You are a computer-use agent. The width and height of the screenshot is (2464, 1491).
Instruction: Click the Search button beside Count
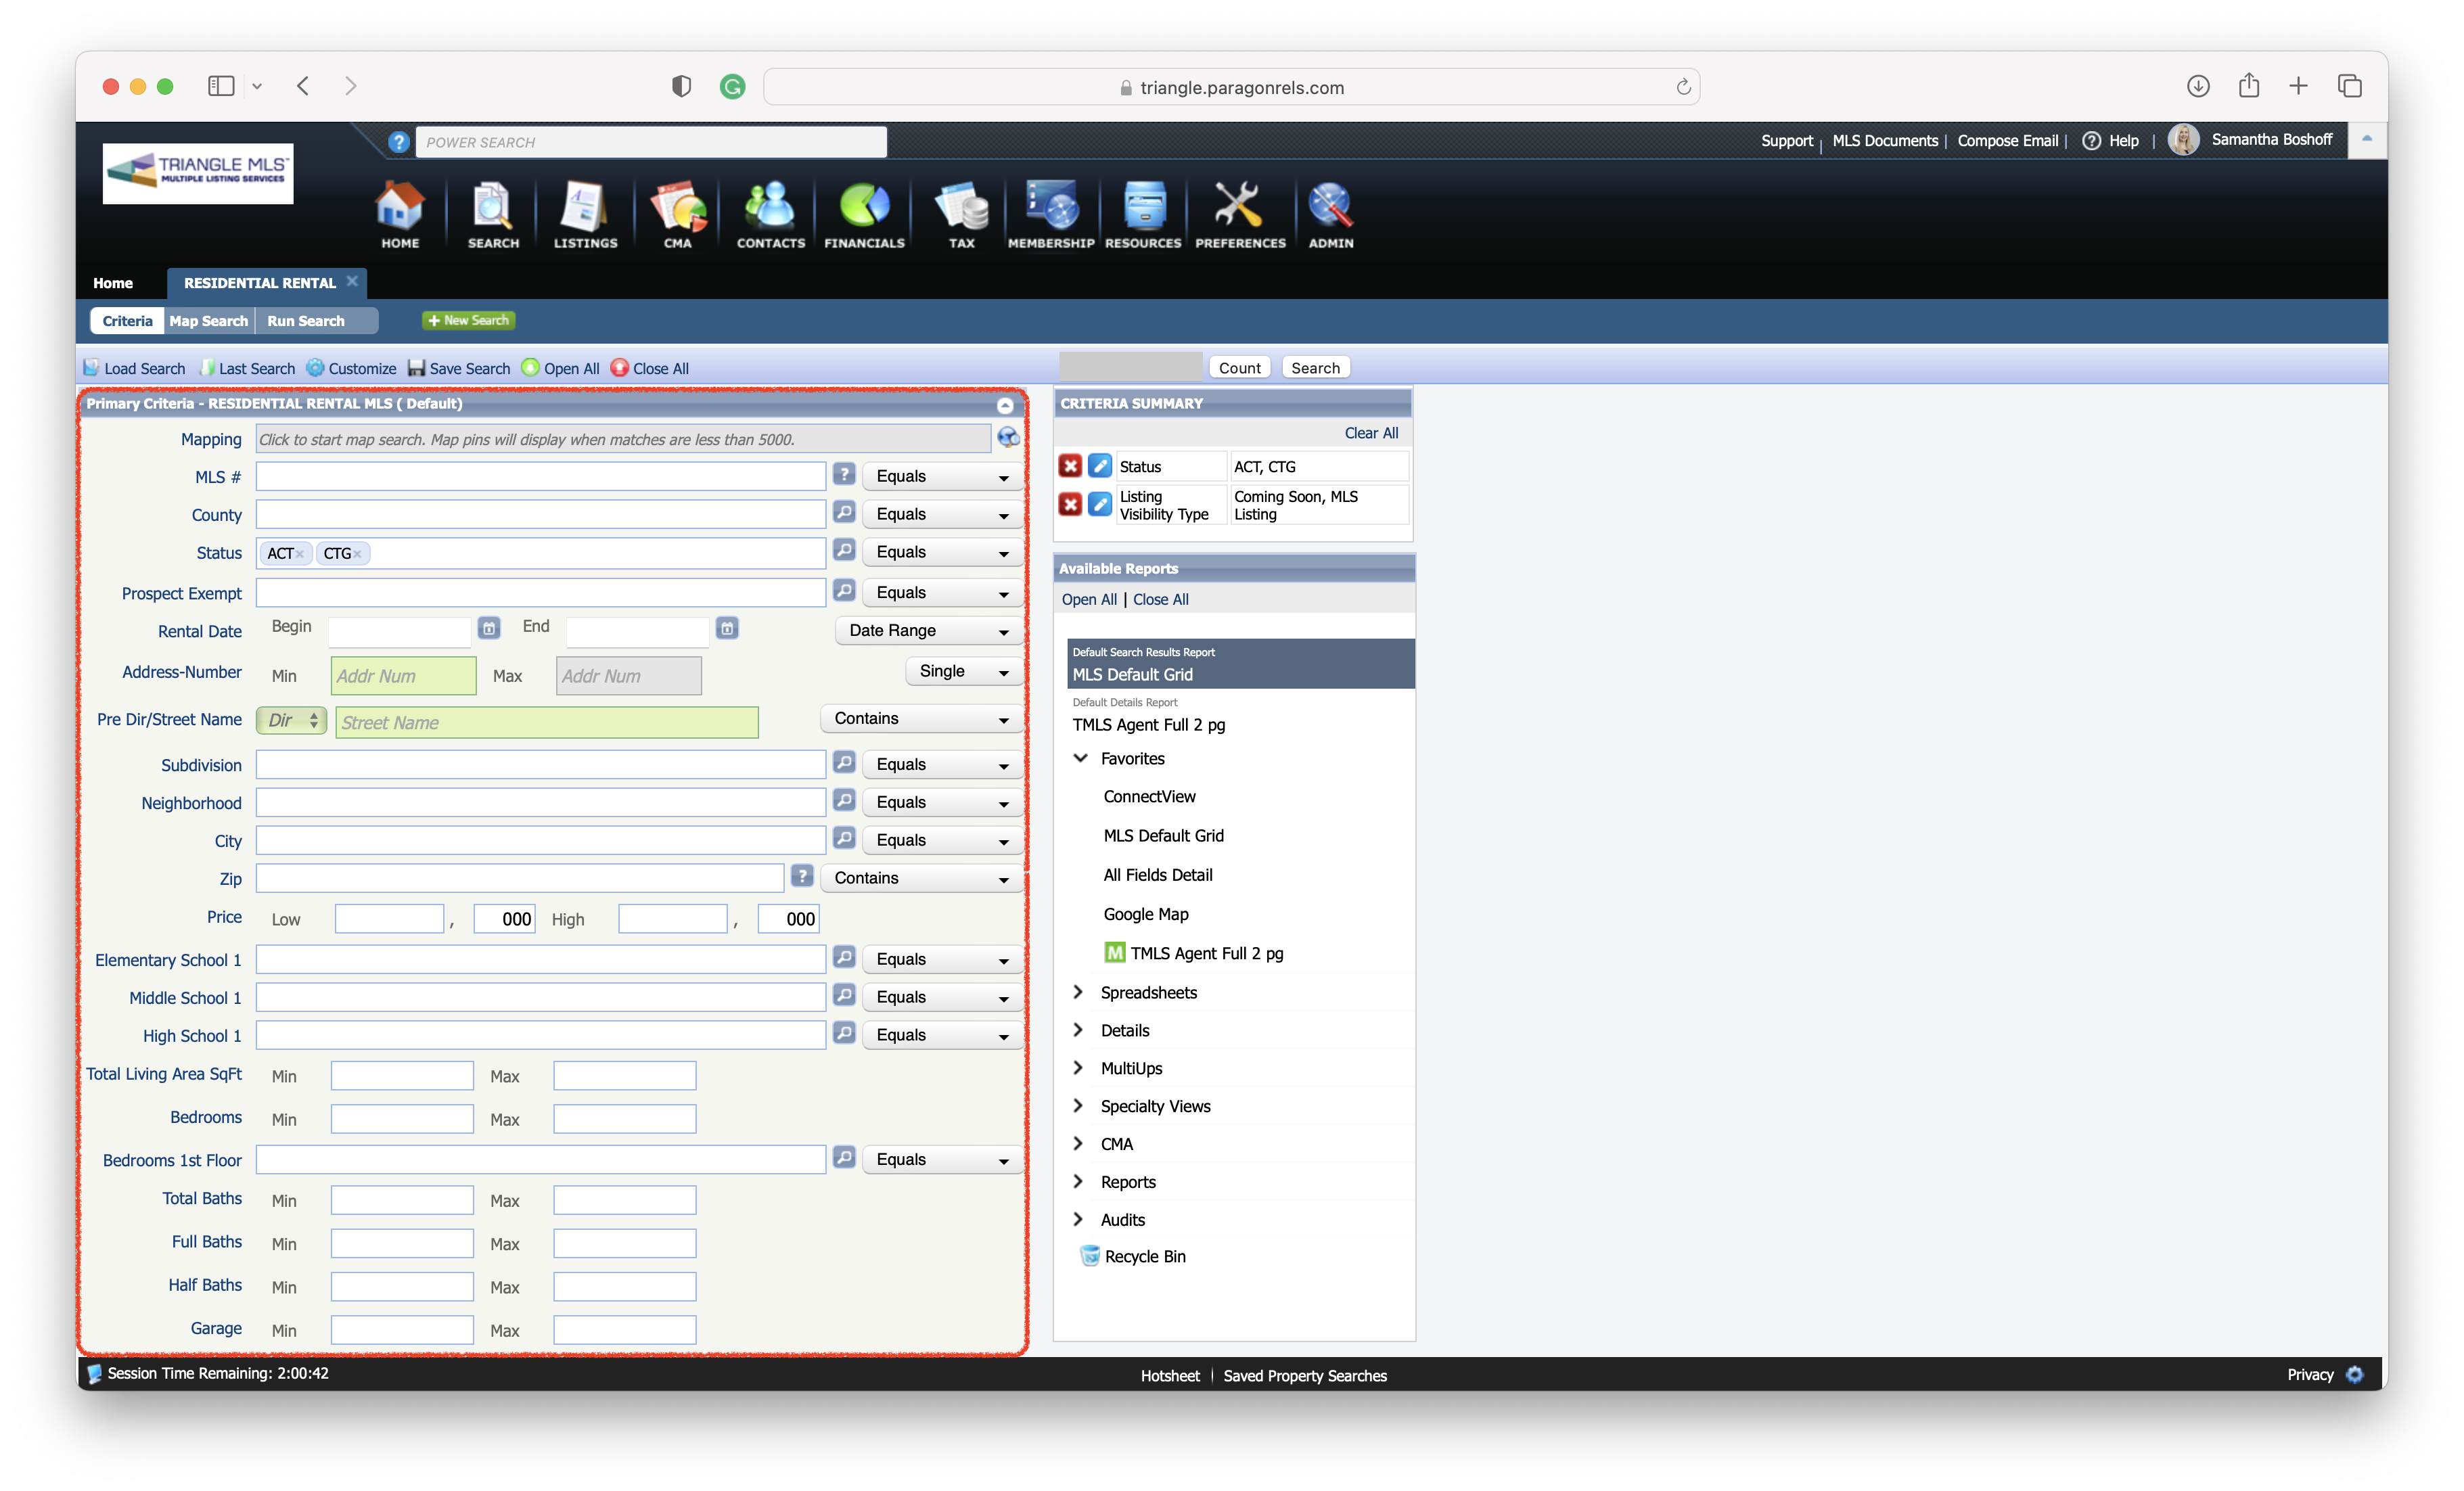[x=1315, y=368]
